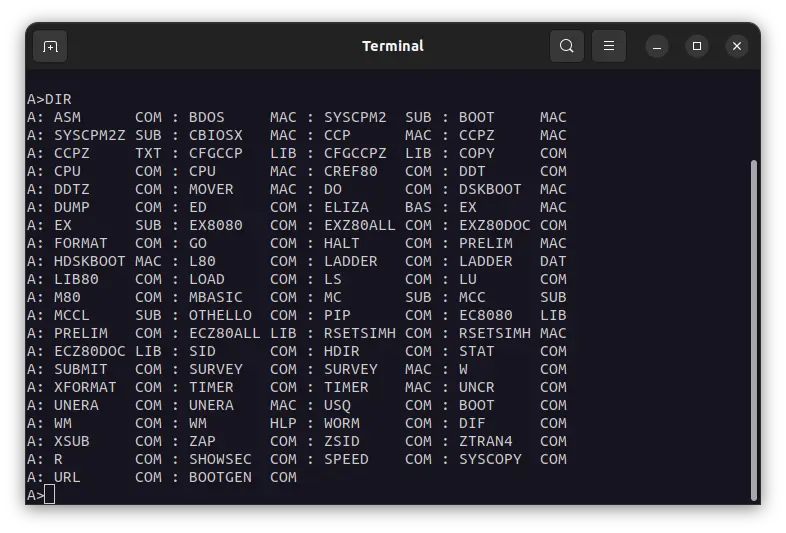This screenshot has width=786, height=533.
Task: Select the HALT filename
Action: click(x=341, y=244)
